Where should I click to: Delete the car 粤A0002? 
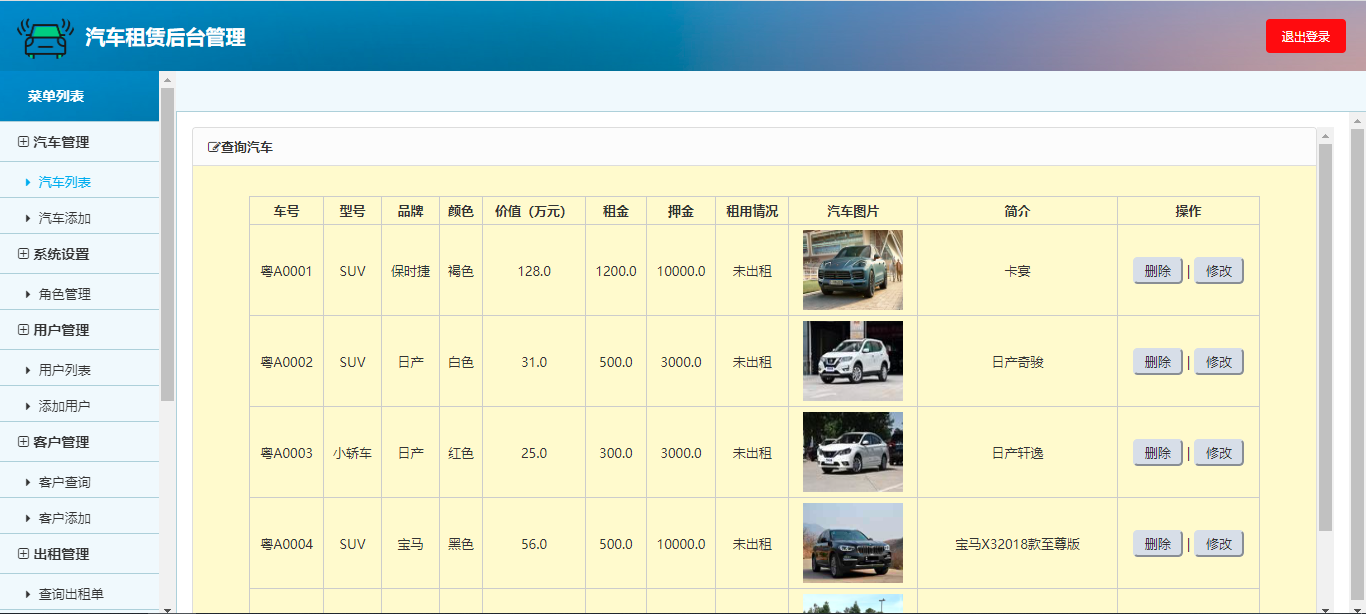click(x=1158, y=362)
